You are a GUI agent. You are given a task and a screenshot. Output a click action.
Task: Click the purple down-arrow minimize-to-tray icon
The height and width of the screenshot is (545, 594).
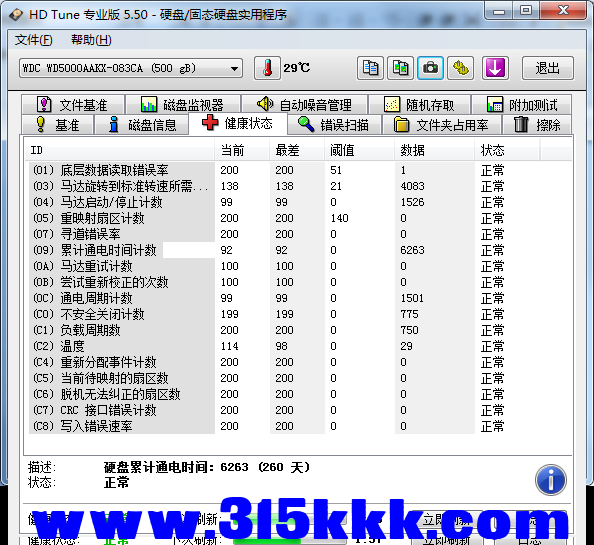(x=495, y=68)
